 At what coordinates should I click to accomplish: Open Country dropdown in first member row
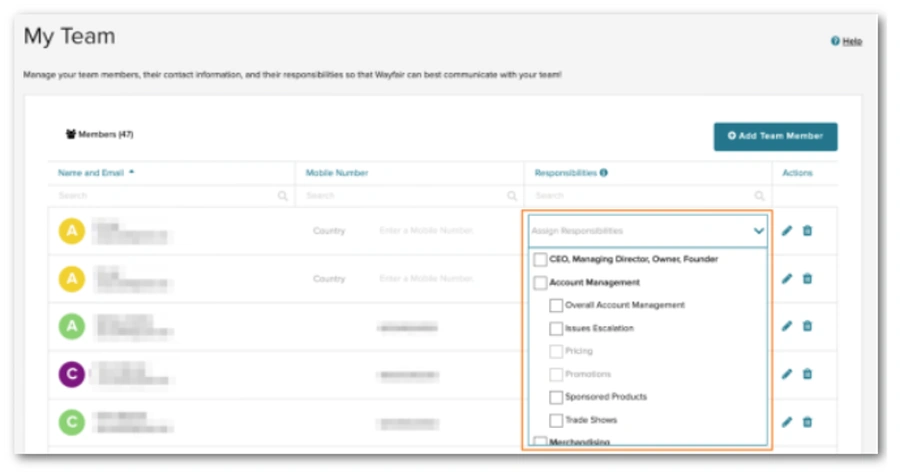pos(329,231)
